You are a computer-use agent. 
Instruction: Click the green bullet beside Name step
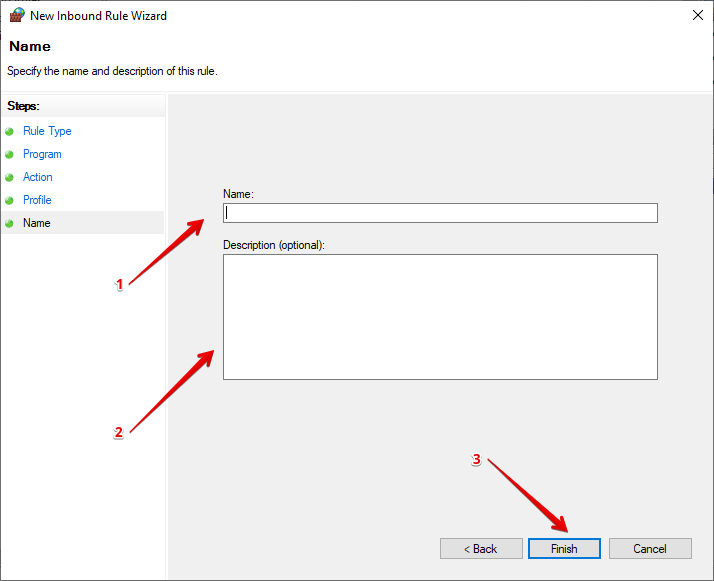(9, 224)
